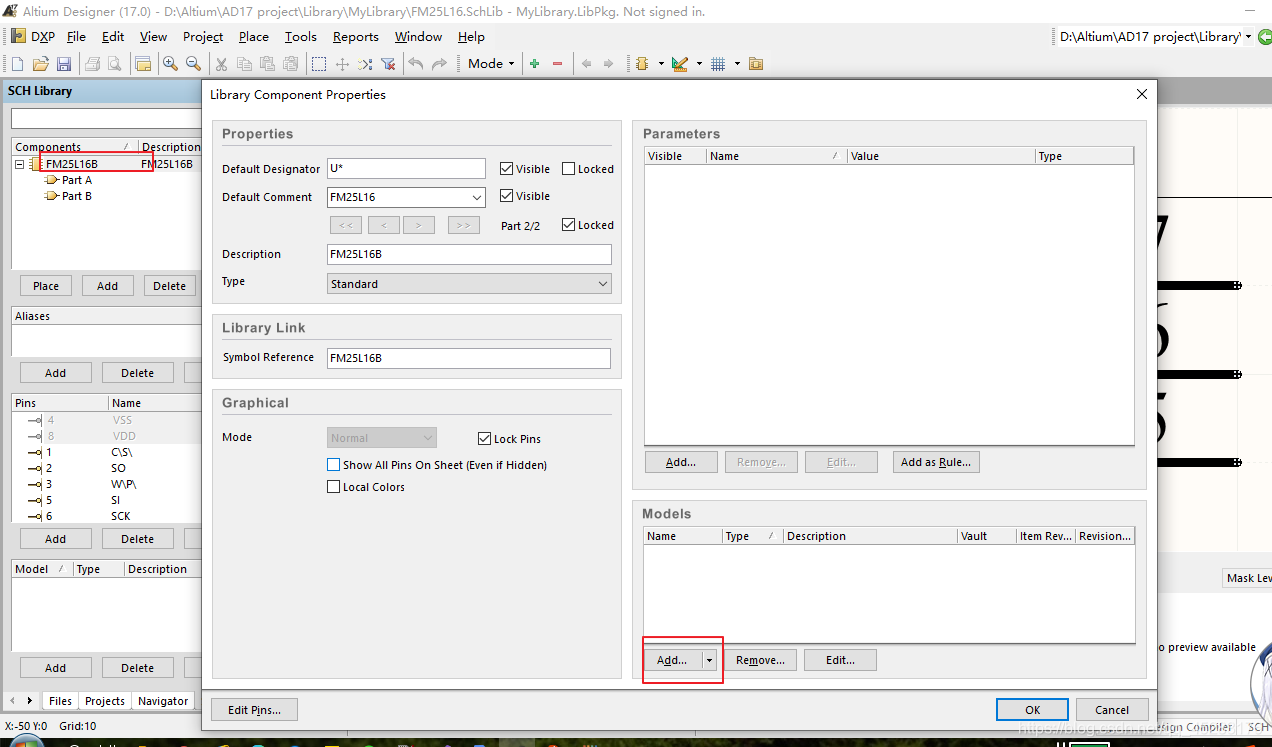Click the Edit Pins button
Viewport: 1272px width, 747px height.
tap(254, 710)
